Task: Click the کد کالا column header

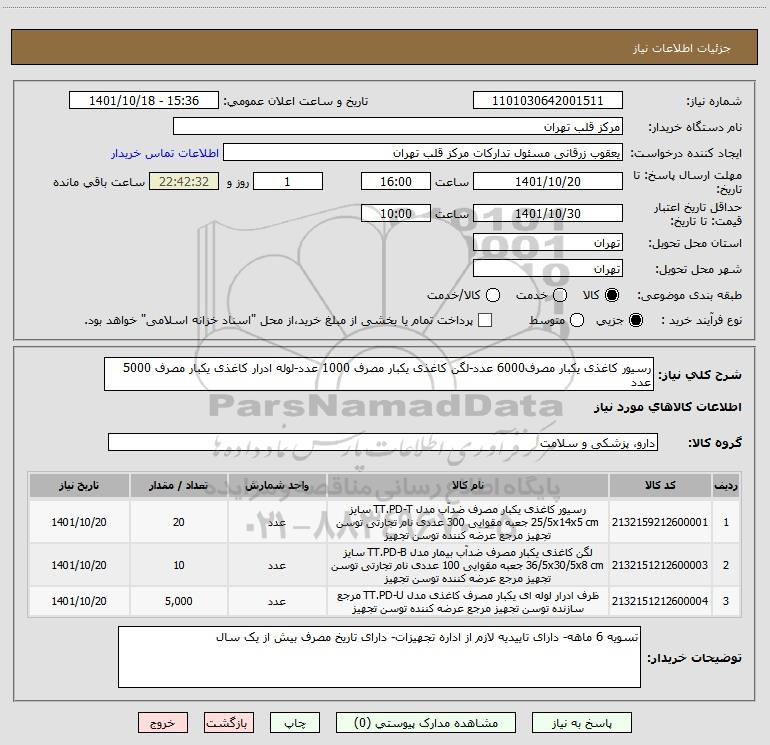Action: pos(660,485)
